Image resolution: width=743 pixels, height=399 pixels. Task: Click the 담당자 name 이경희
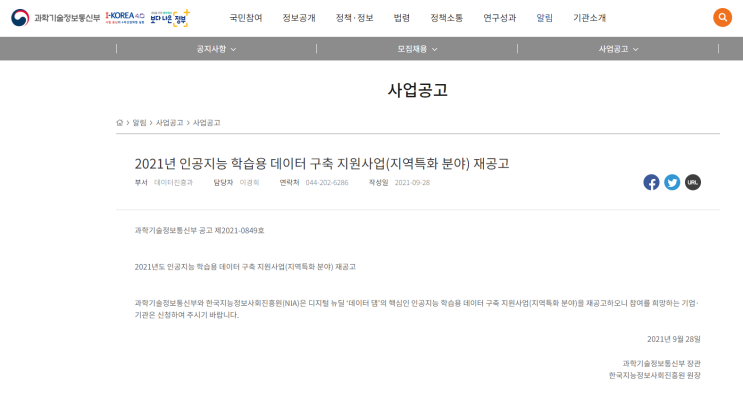tap(249, 182)
